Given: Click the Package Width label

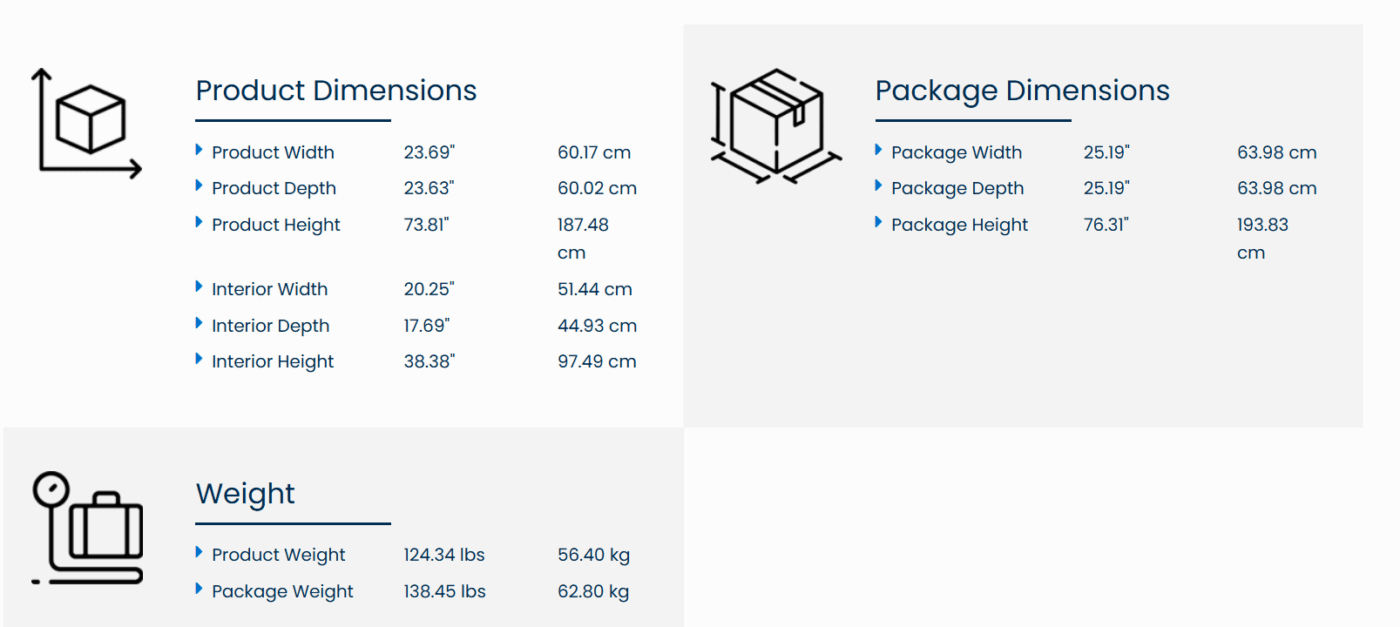Looking at the screenshot, I should click(956, 153).
